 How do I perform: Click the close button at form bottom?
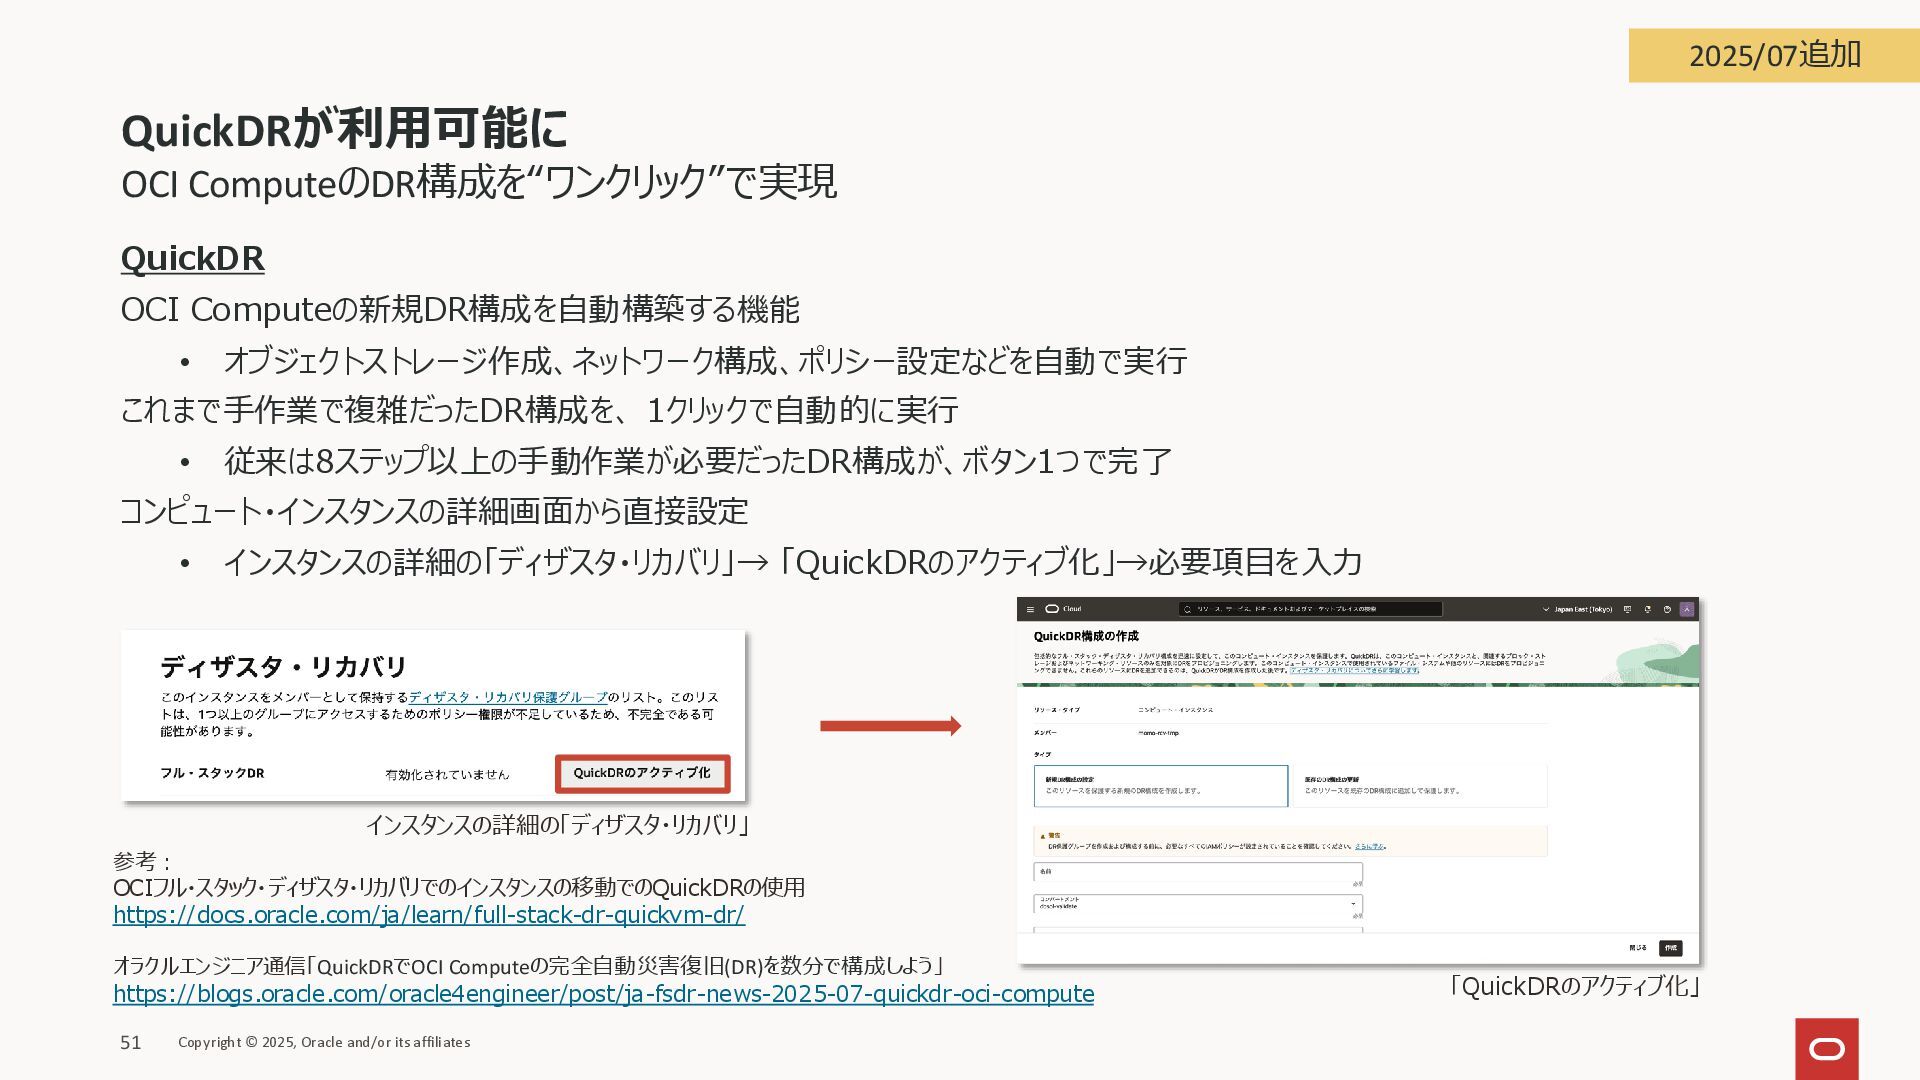(1638, 948)
